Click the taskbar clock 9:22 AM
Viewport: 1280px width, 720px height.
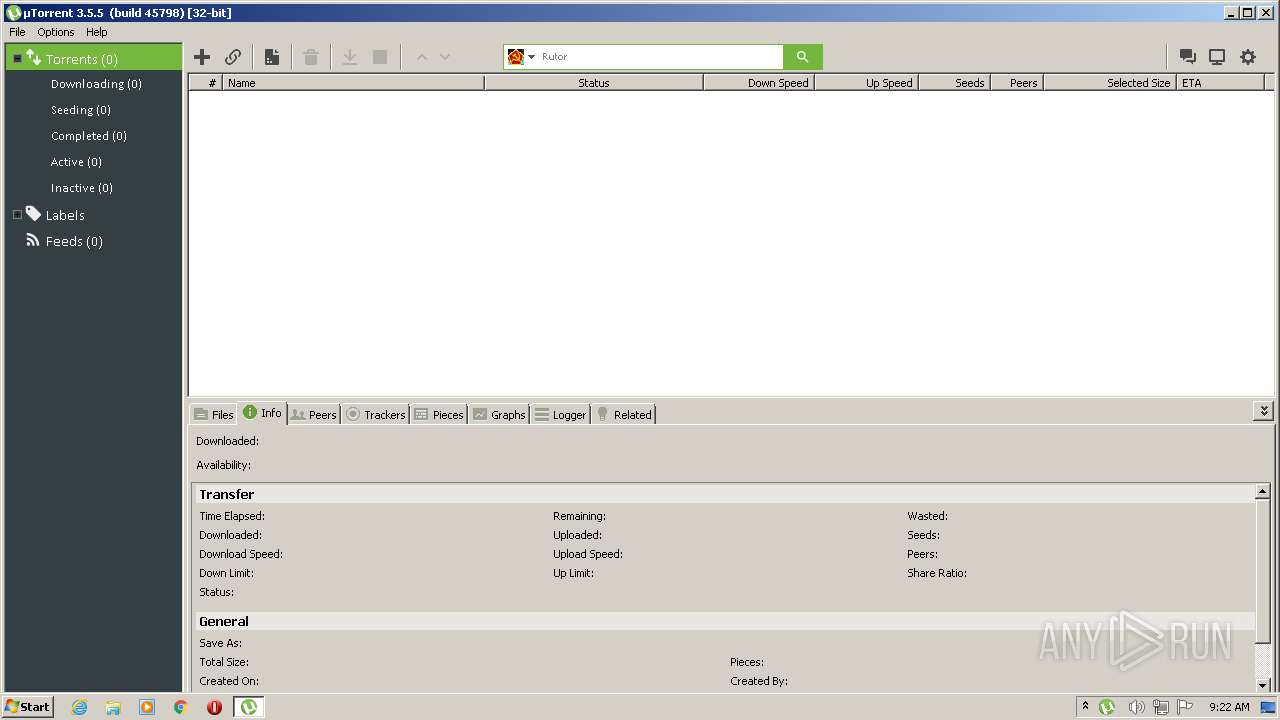click(x=1229, y=707)
